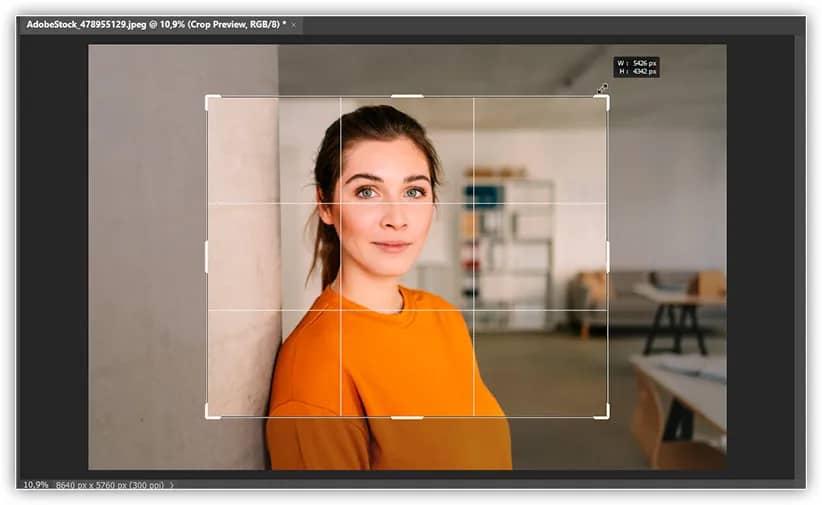822x505 pixels.
Task: Click the W/H crop dimensions tooltip
Action: [x=636, y=67]
